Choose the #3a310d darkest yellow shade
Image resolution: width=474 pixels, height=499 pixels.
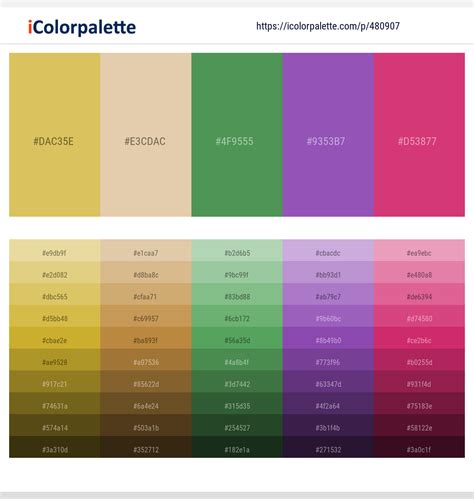[x=55, y=447]
